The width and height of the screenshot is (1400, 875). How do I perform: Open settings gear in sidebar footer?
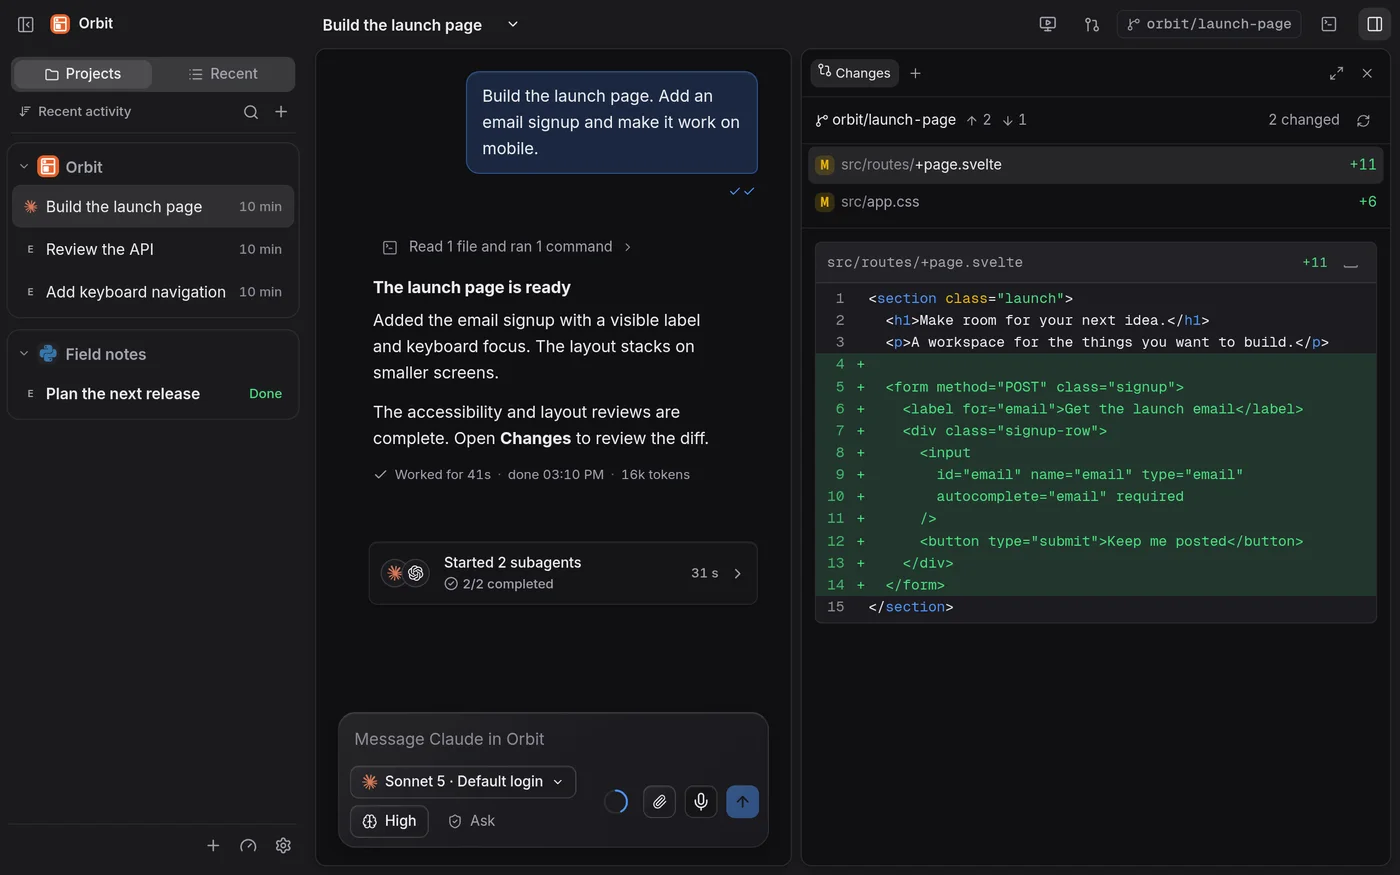coord(283,846)
